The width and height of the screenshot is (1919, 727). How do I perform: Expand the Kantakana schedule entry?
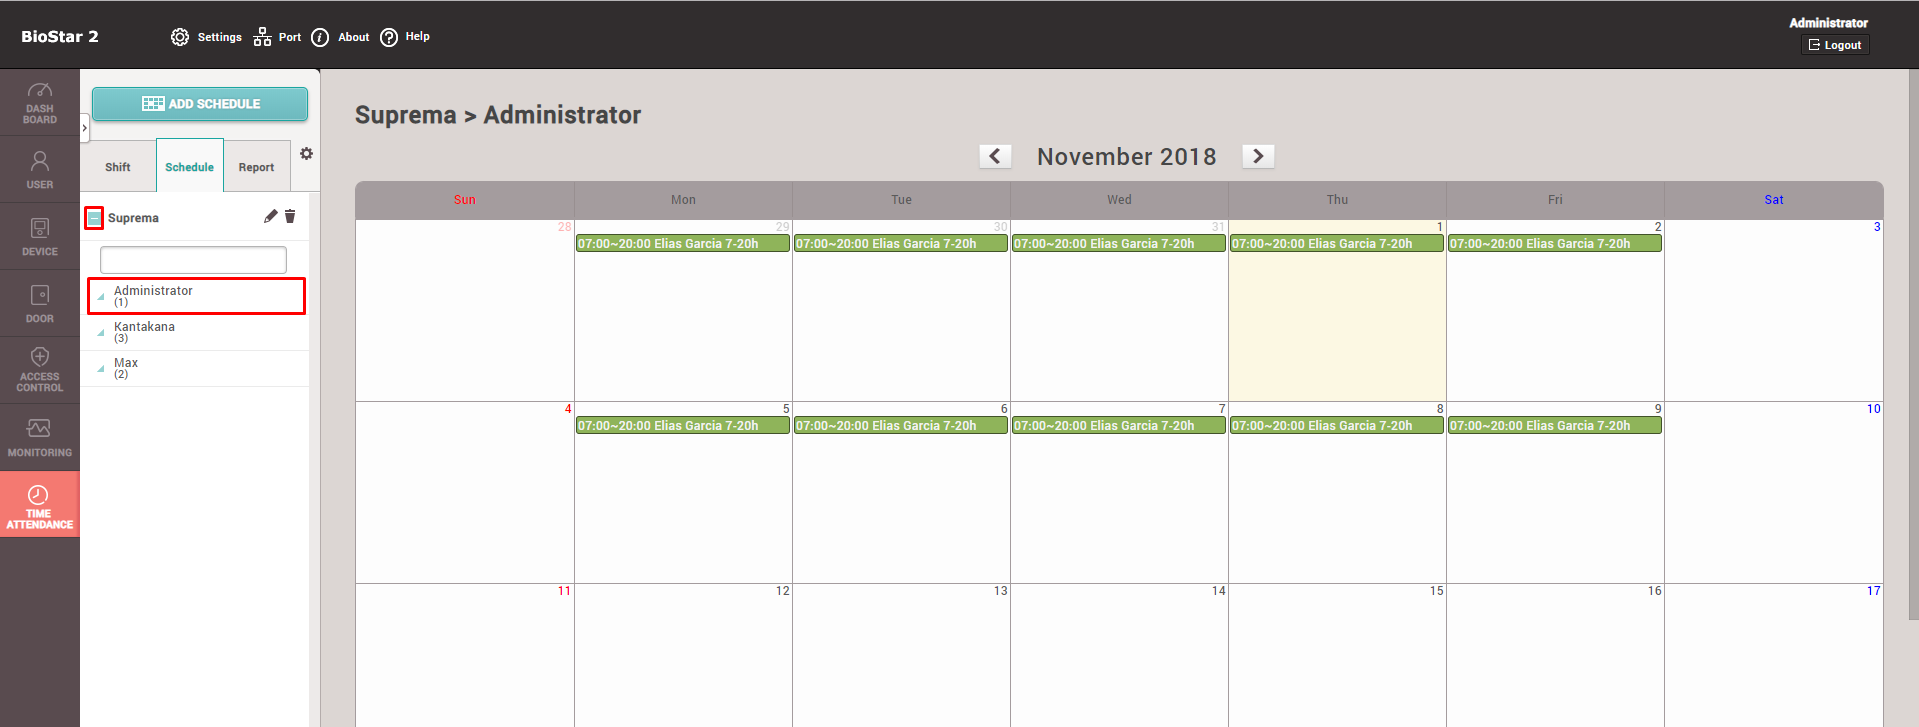coord(101,332)
